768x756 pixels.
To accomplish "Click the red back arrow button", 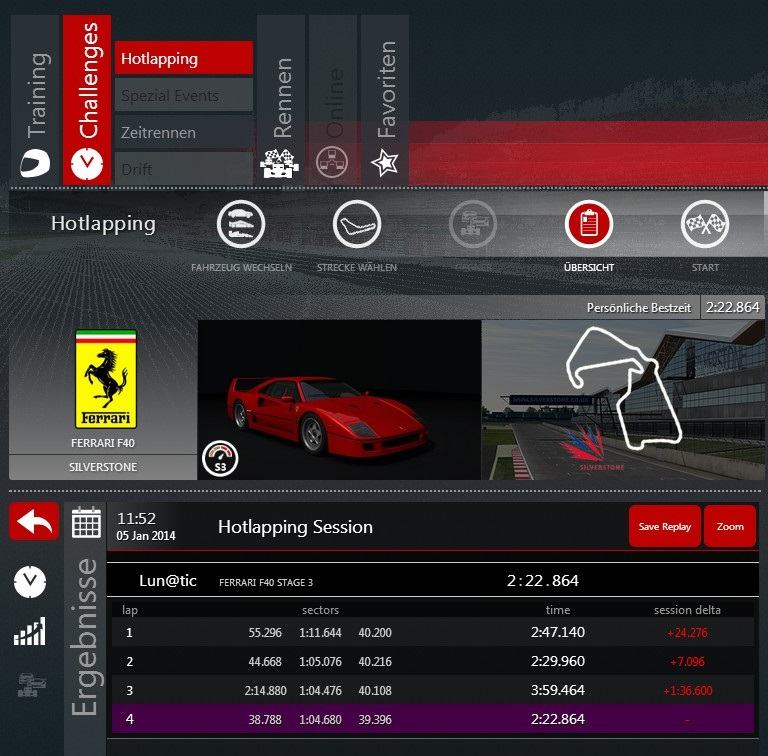I will 34,521.
